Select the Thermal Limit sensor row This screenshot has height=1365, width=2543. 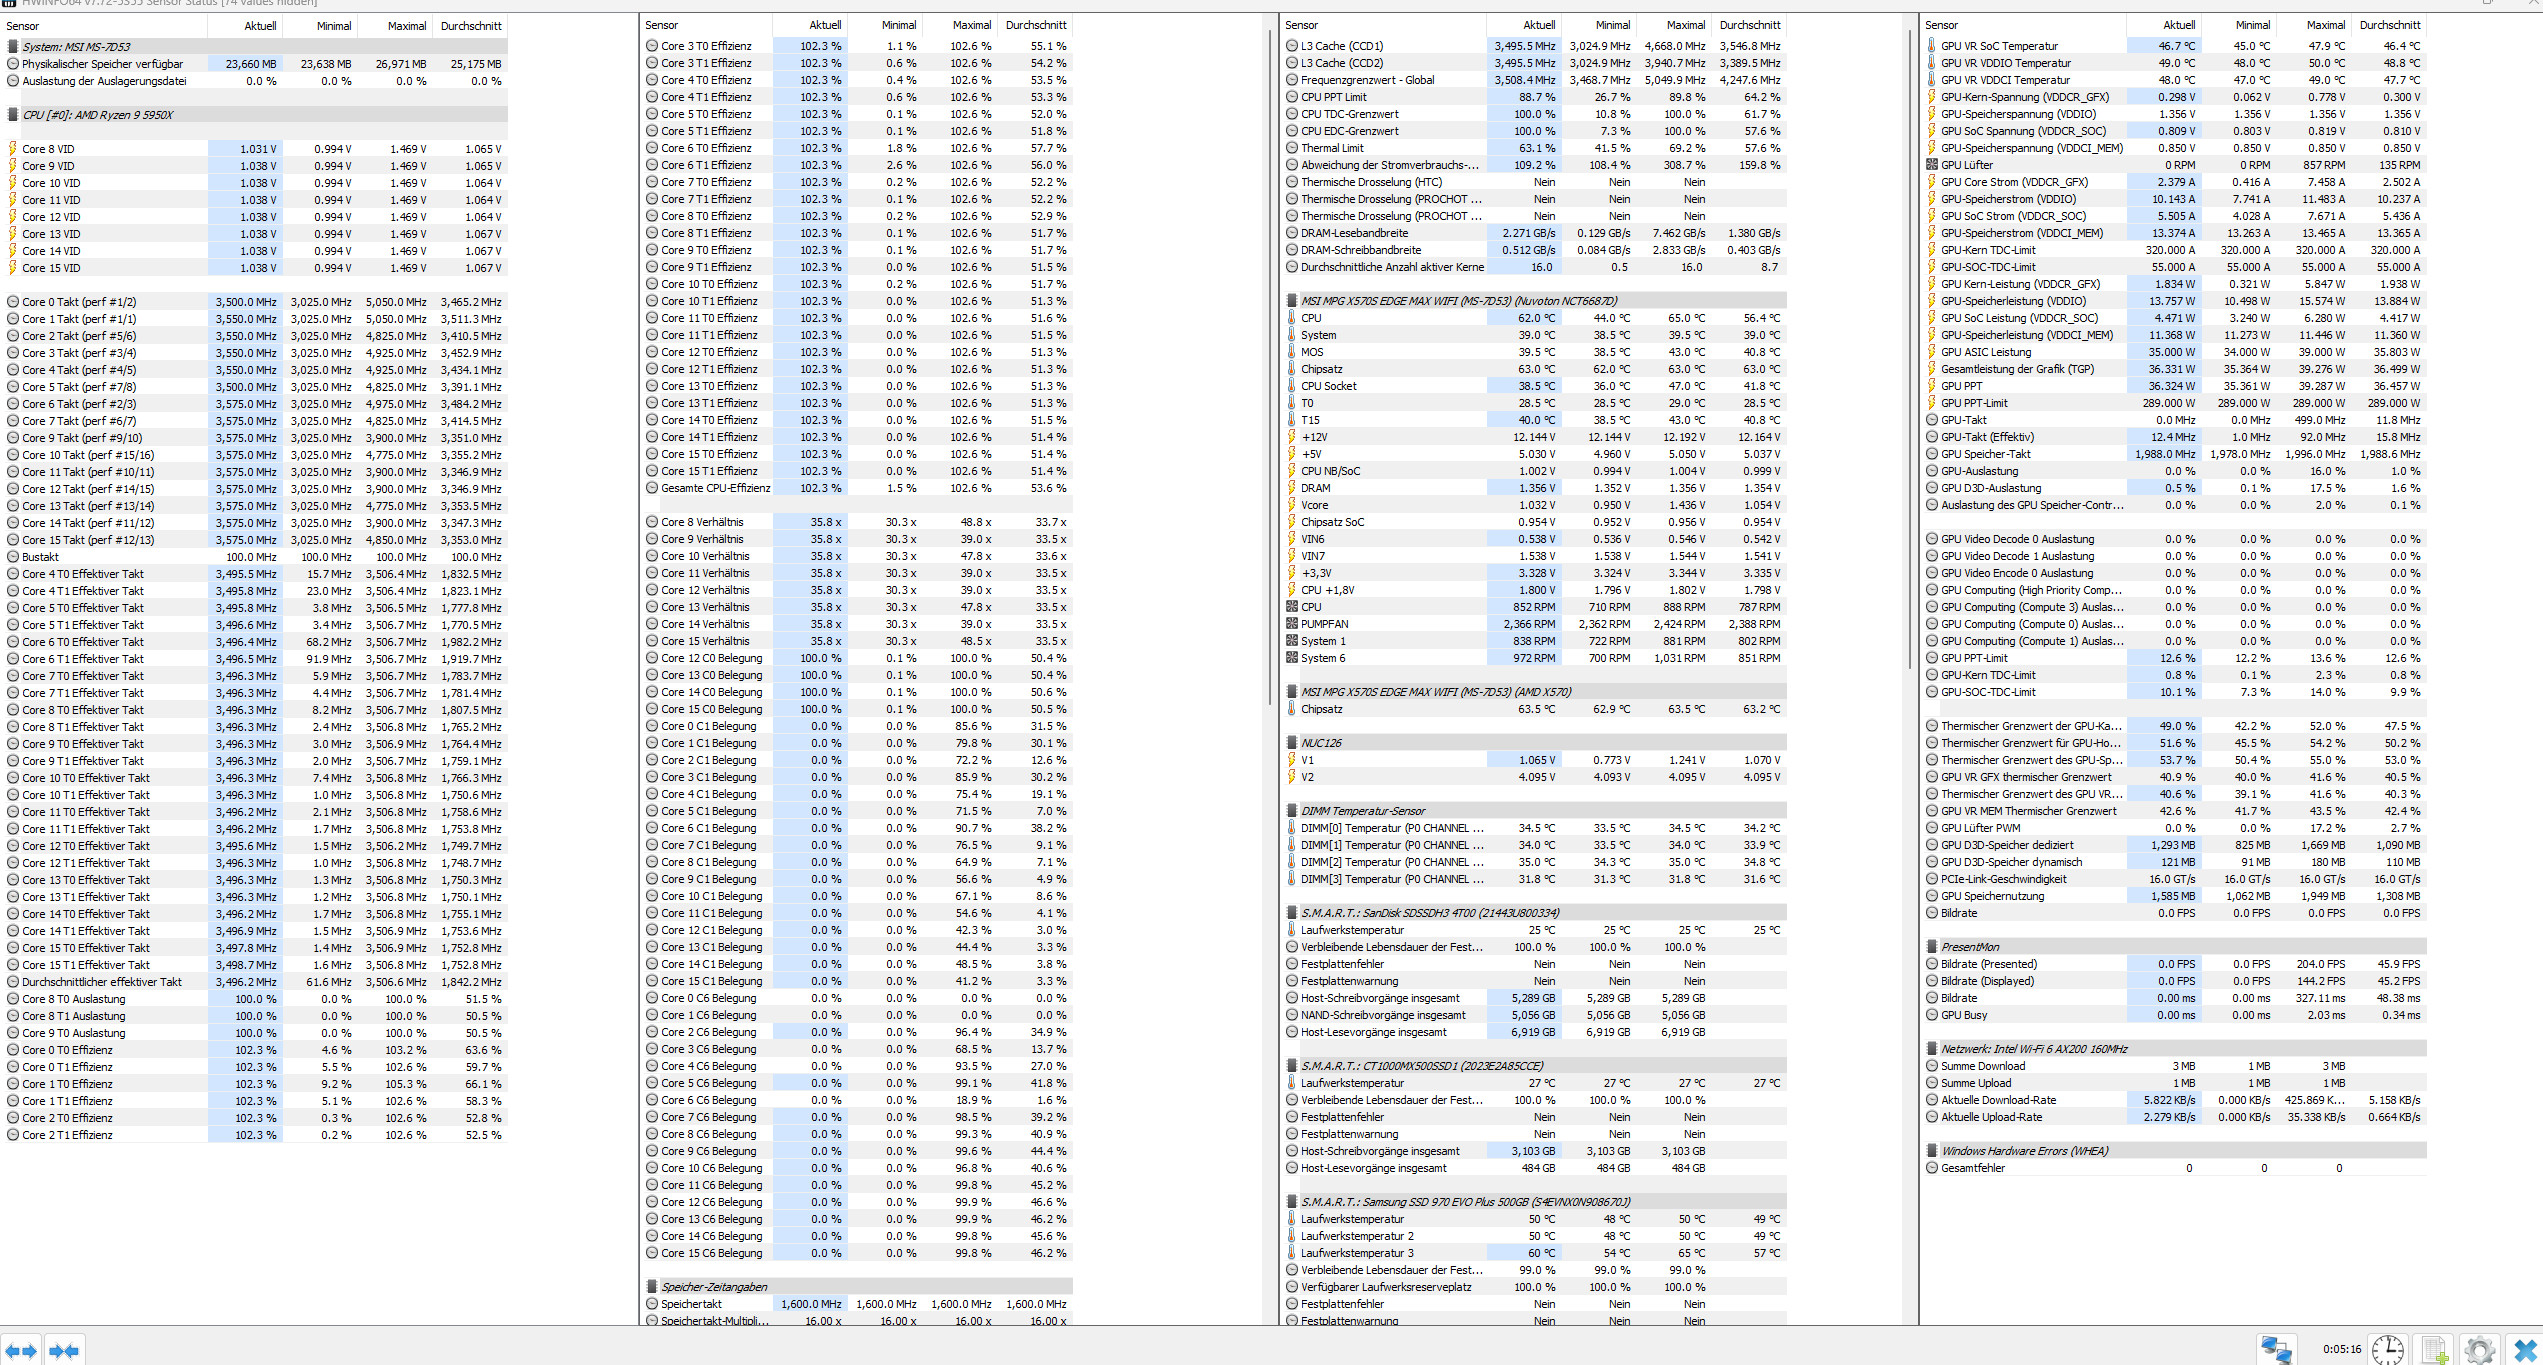(x=1332, y=148)
